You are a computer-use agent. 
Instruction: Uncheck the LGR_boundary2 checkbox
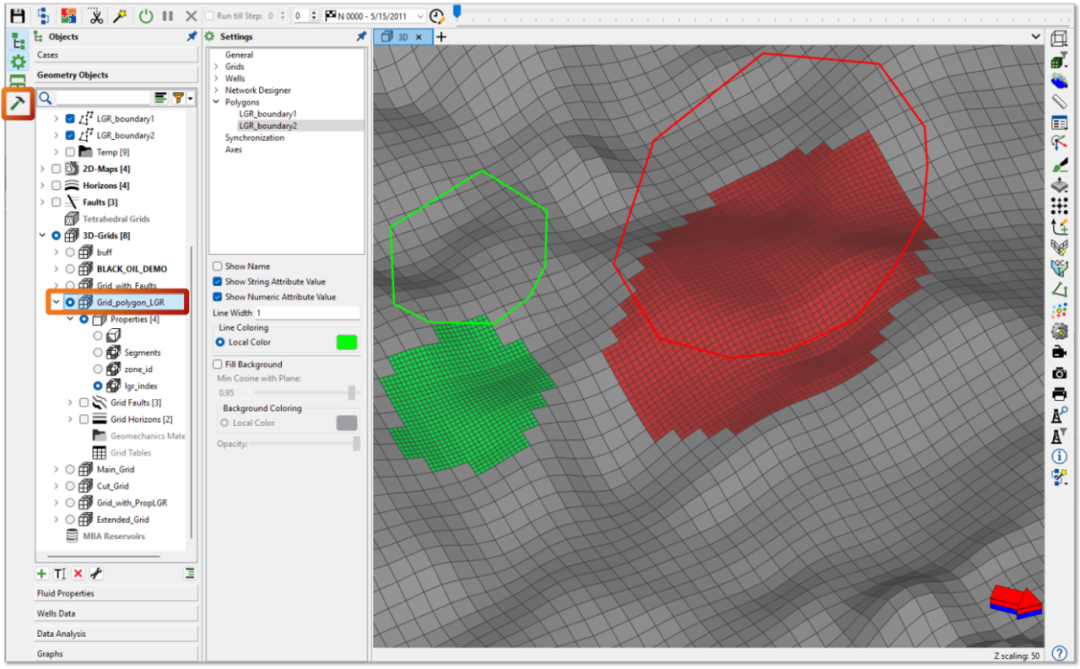[x=70, y=135]
